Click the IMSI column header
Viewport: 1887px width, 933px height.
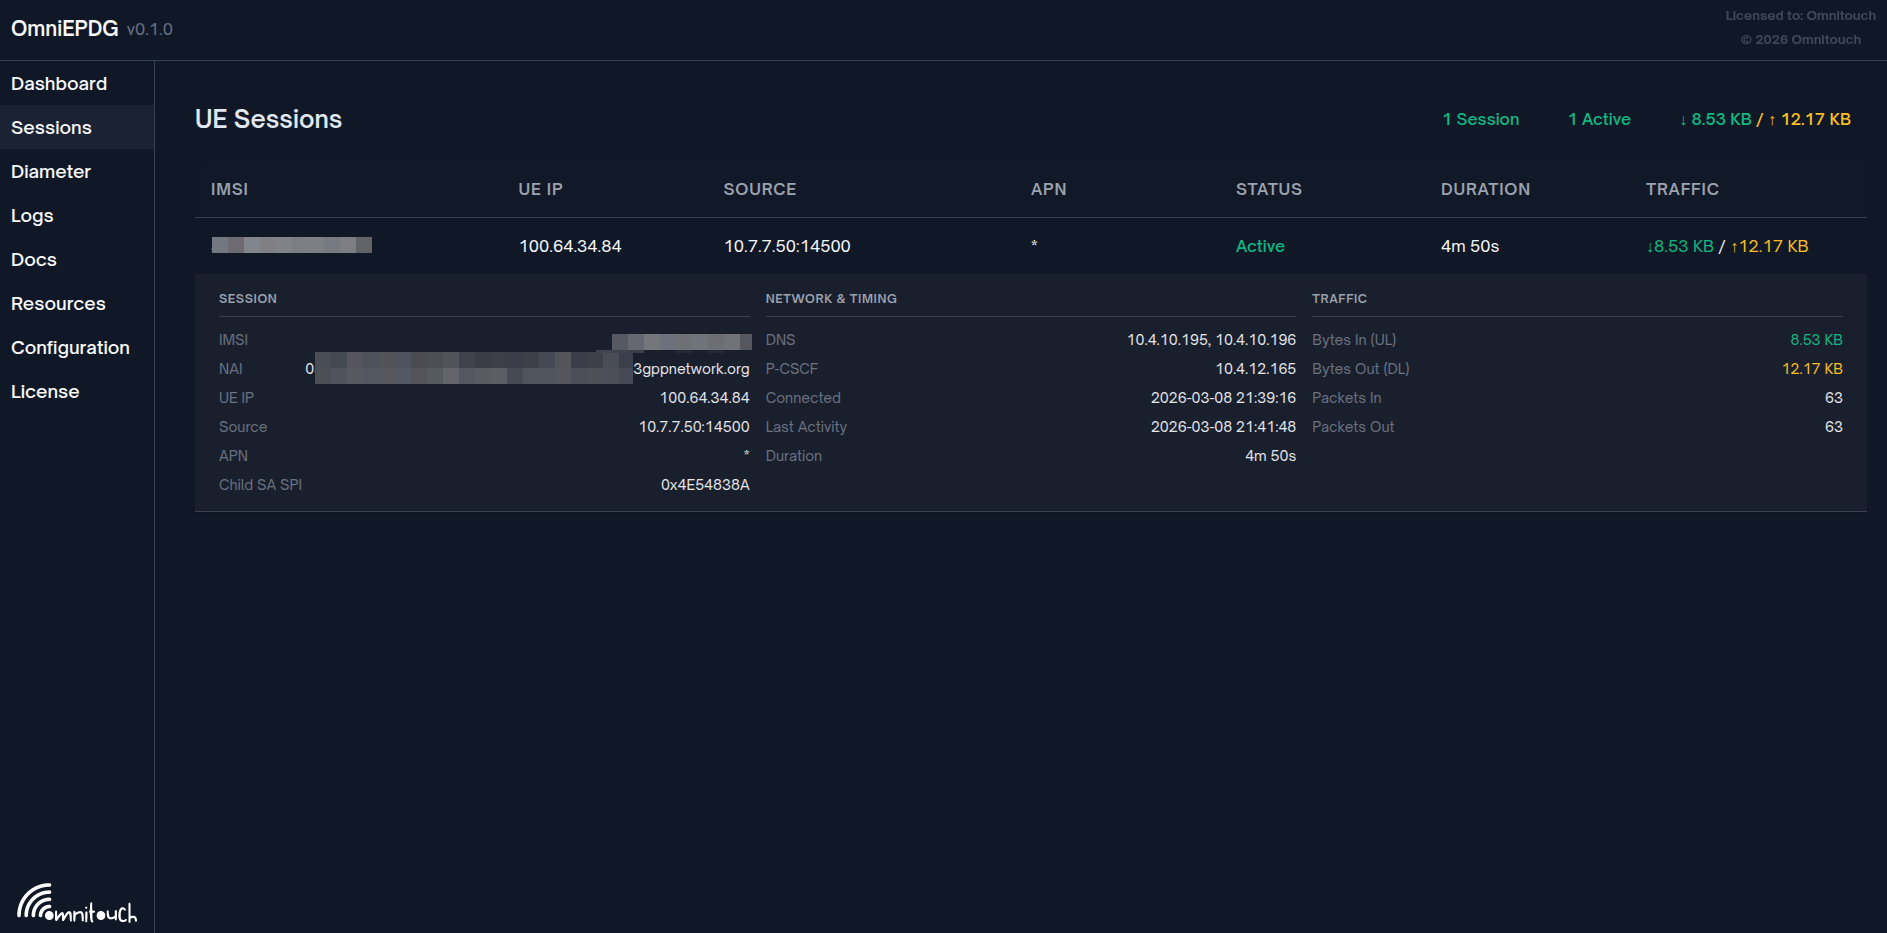coord(229,189)
